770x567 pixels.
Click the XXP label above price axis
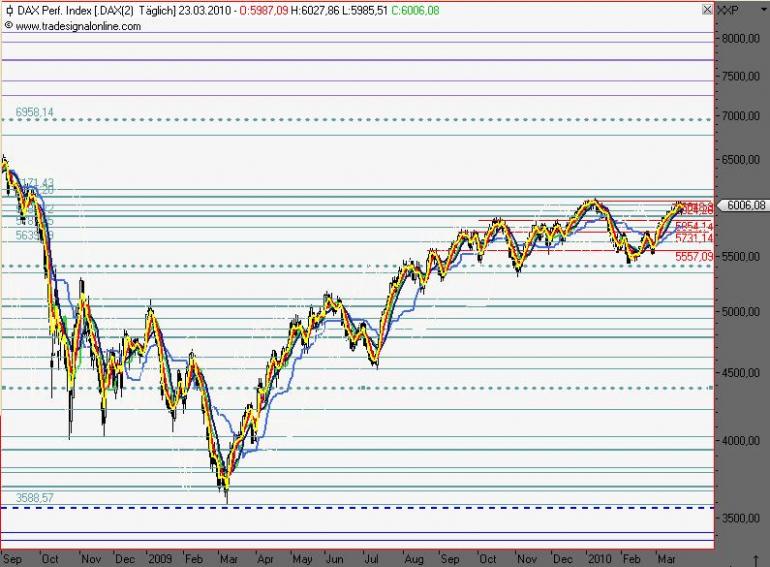click(728, 10)
